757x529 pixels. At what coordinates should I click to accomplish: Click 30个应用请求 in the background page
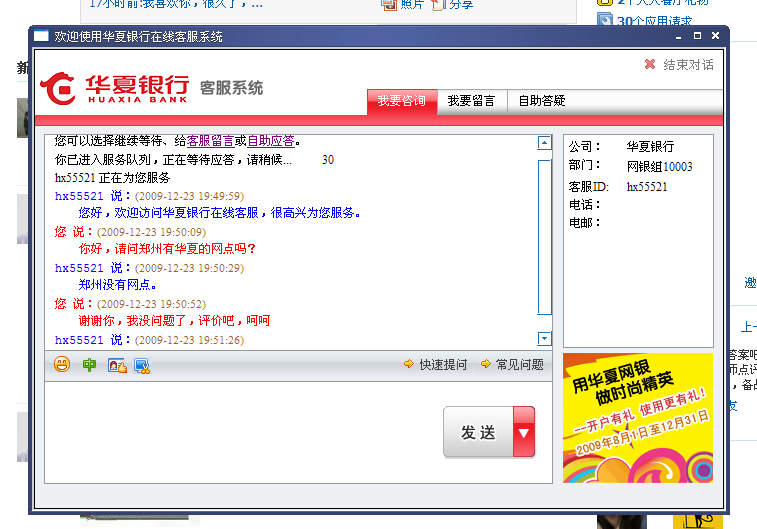pyautogui.click(x=654, y=21)
